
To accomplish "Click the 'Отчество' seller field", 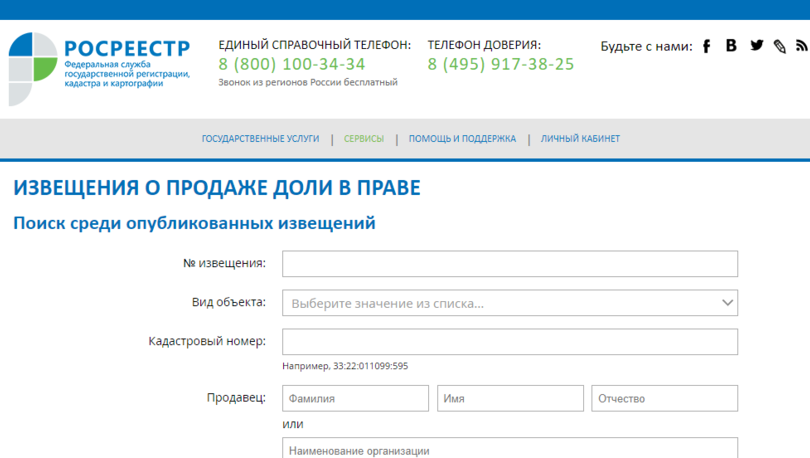I will click(x=664, y=398).
